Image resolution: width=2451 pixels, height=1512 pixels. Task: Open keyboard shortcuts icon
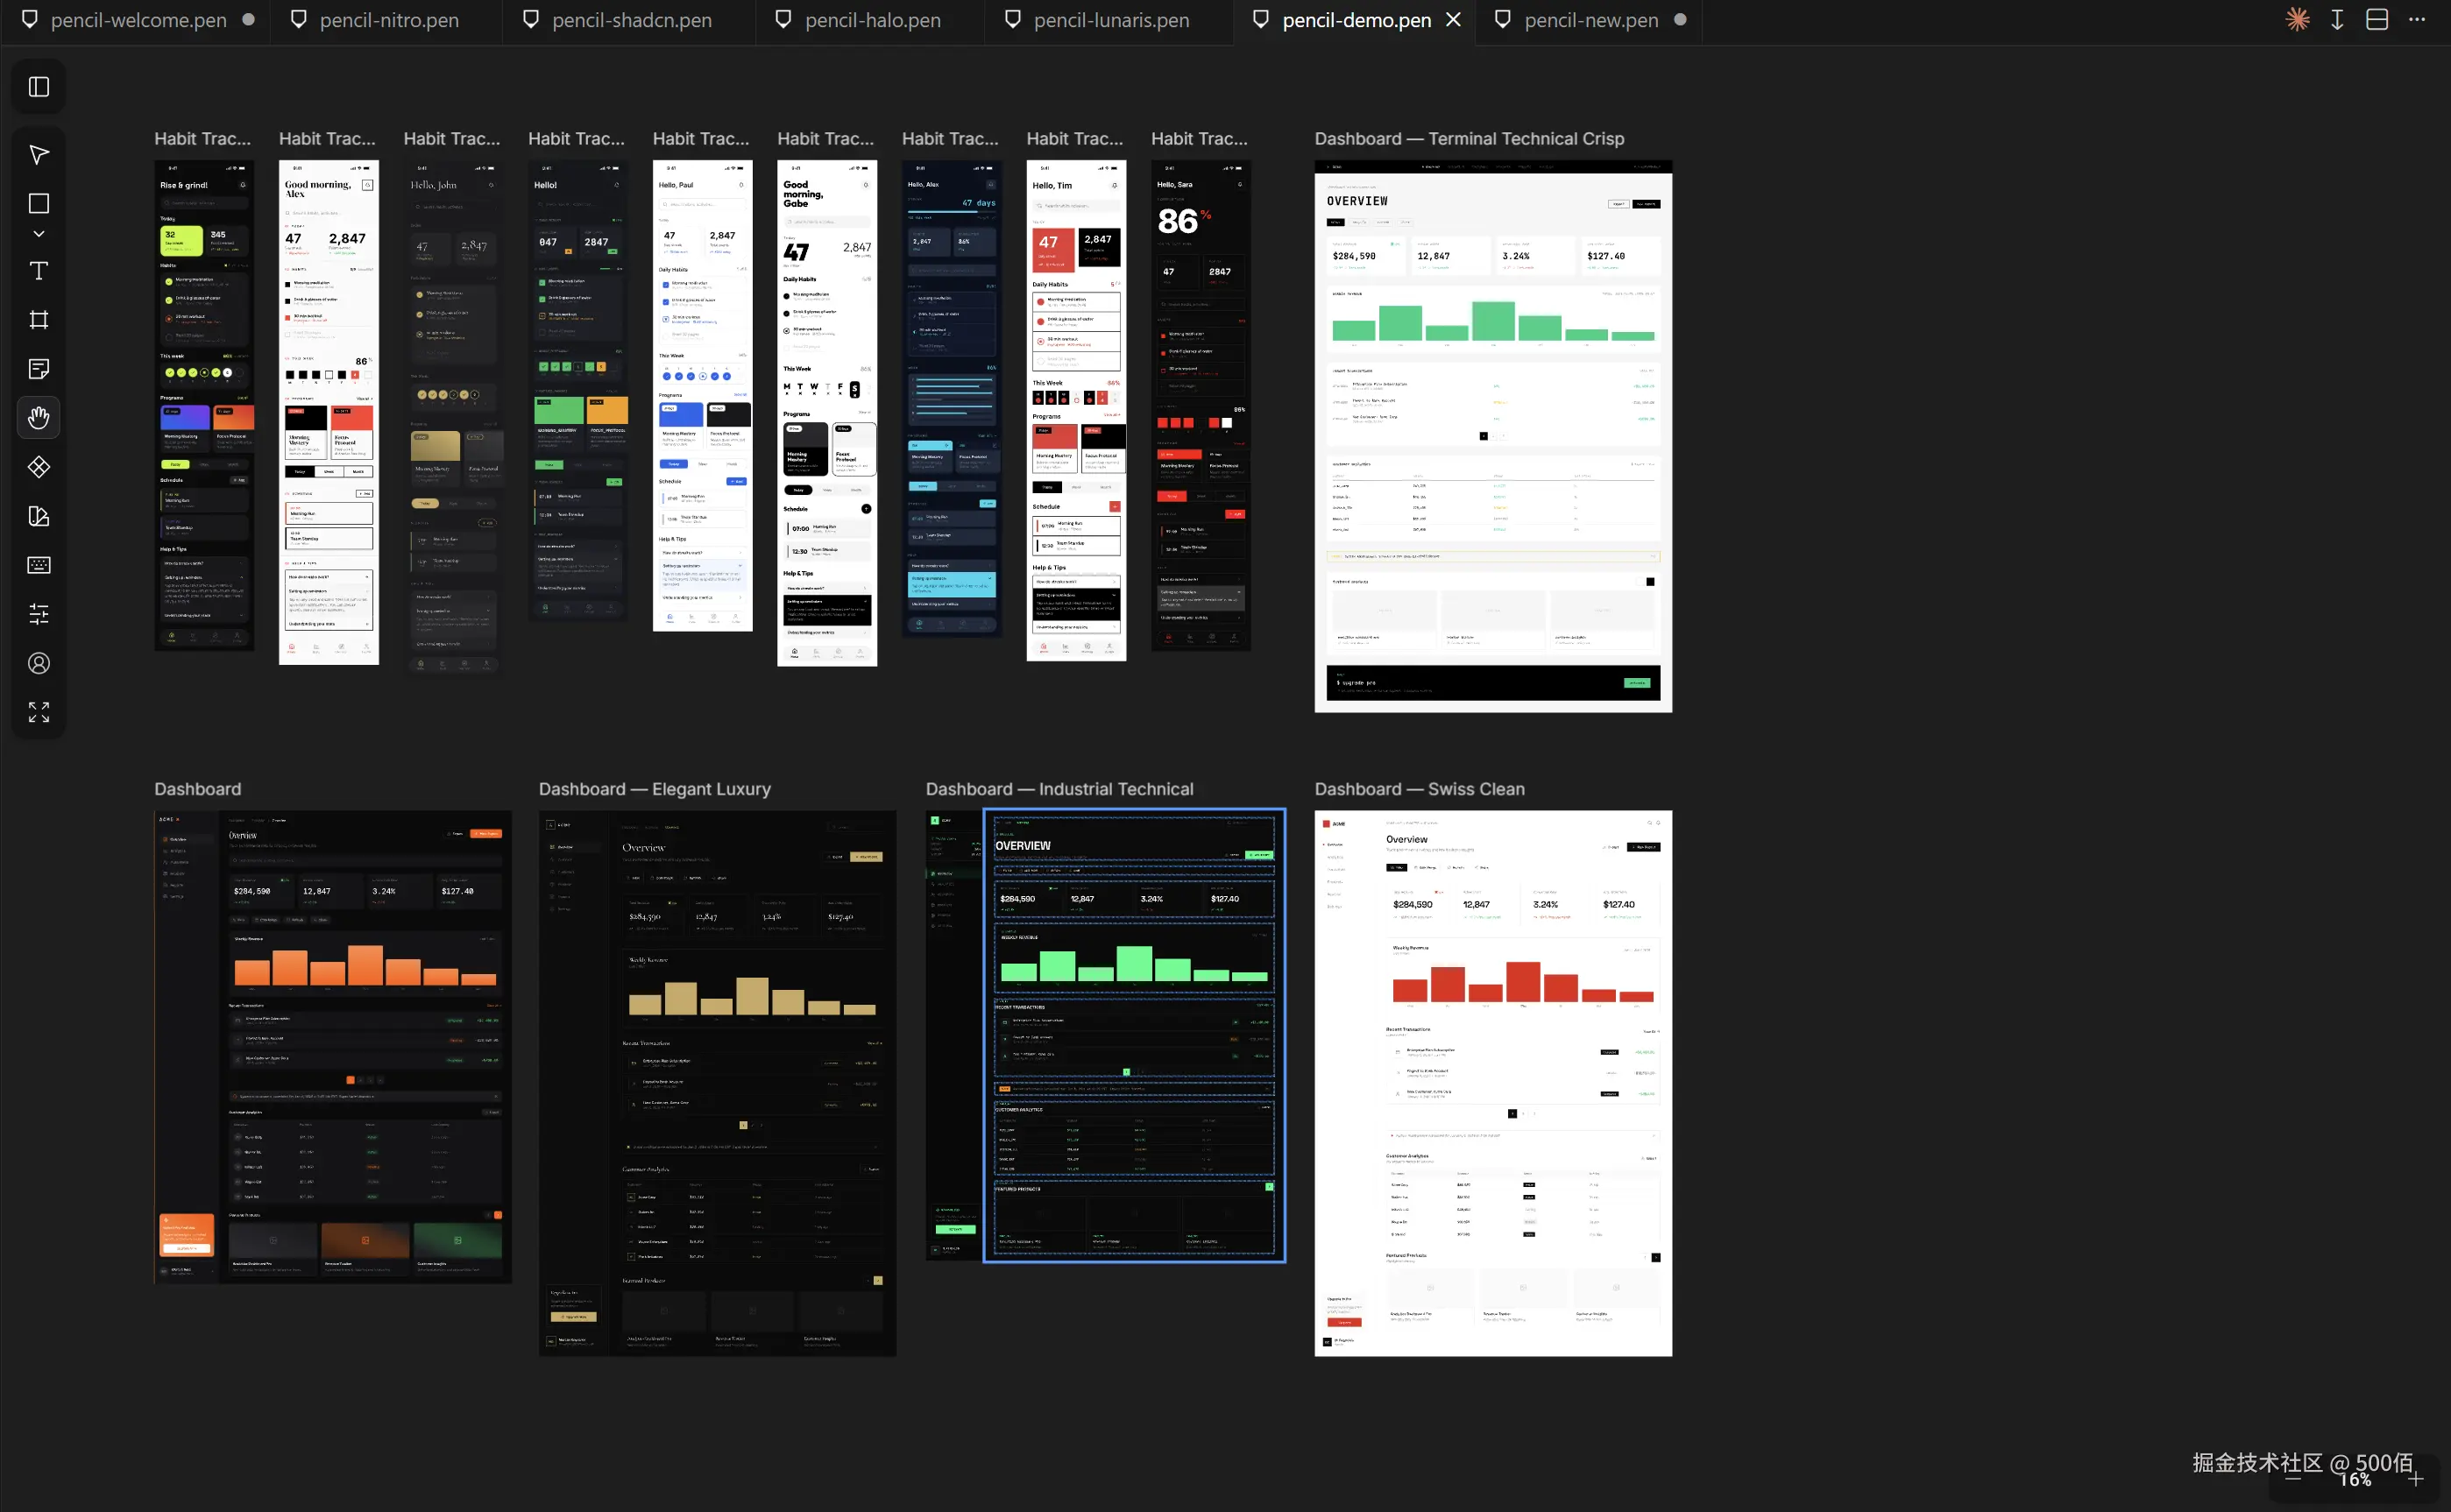tap(39, 565)
